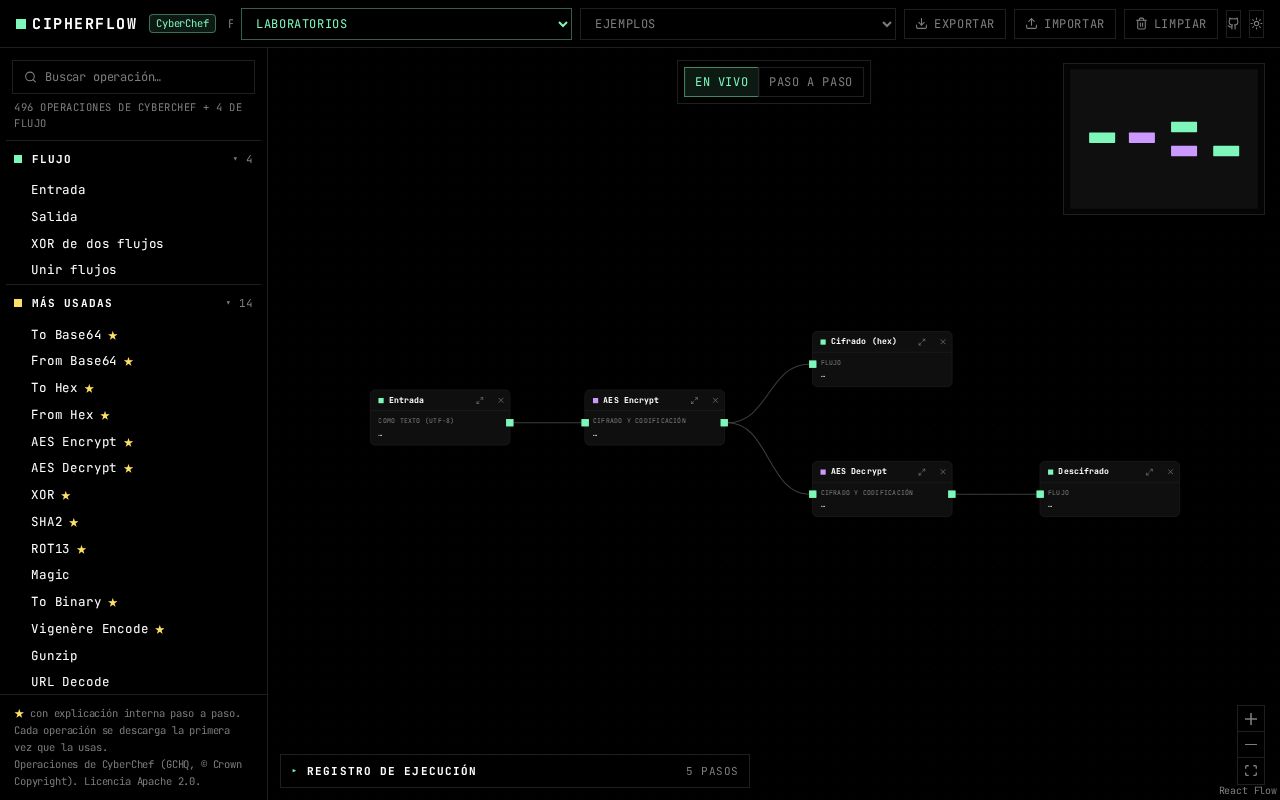The height and width of the screenshot is (800, 1280).
Task: Close the Cifrado (hex) node
Action: [943, 342]
